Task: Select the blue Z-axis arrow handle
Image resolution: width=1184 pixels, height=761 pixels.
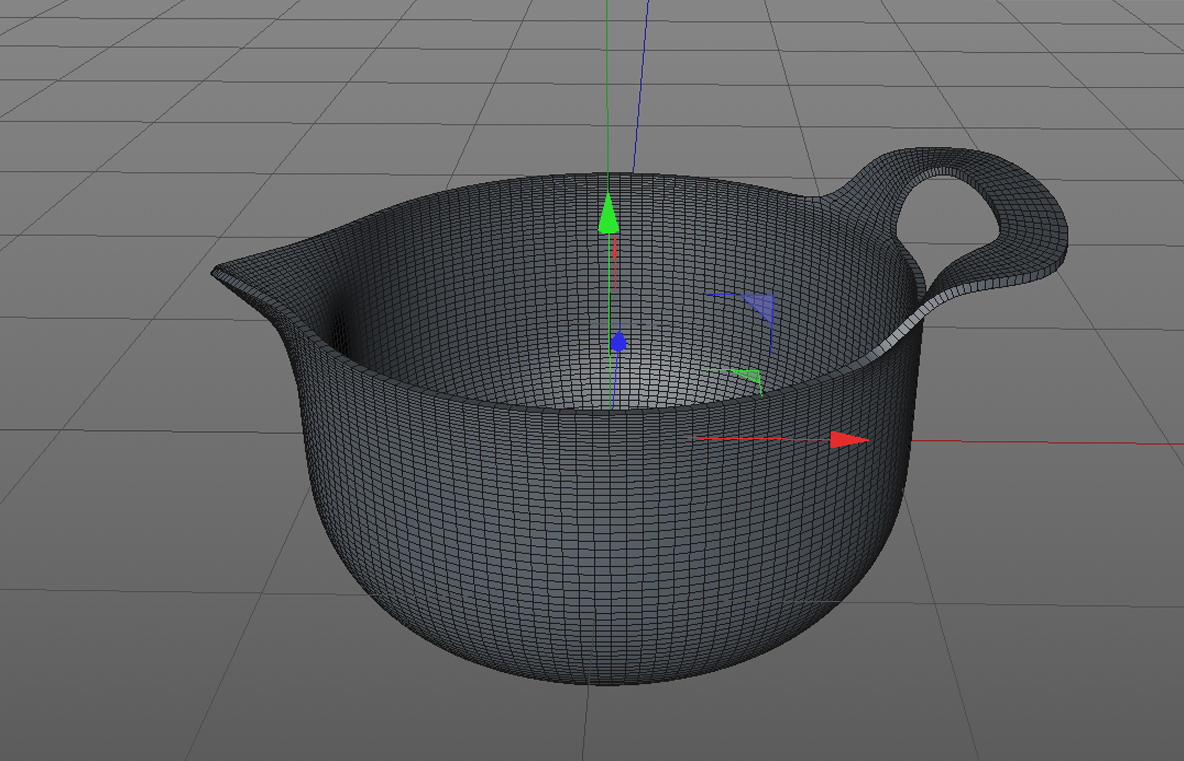Action: click(x=618, y=342)
